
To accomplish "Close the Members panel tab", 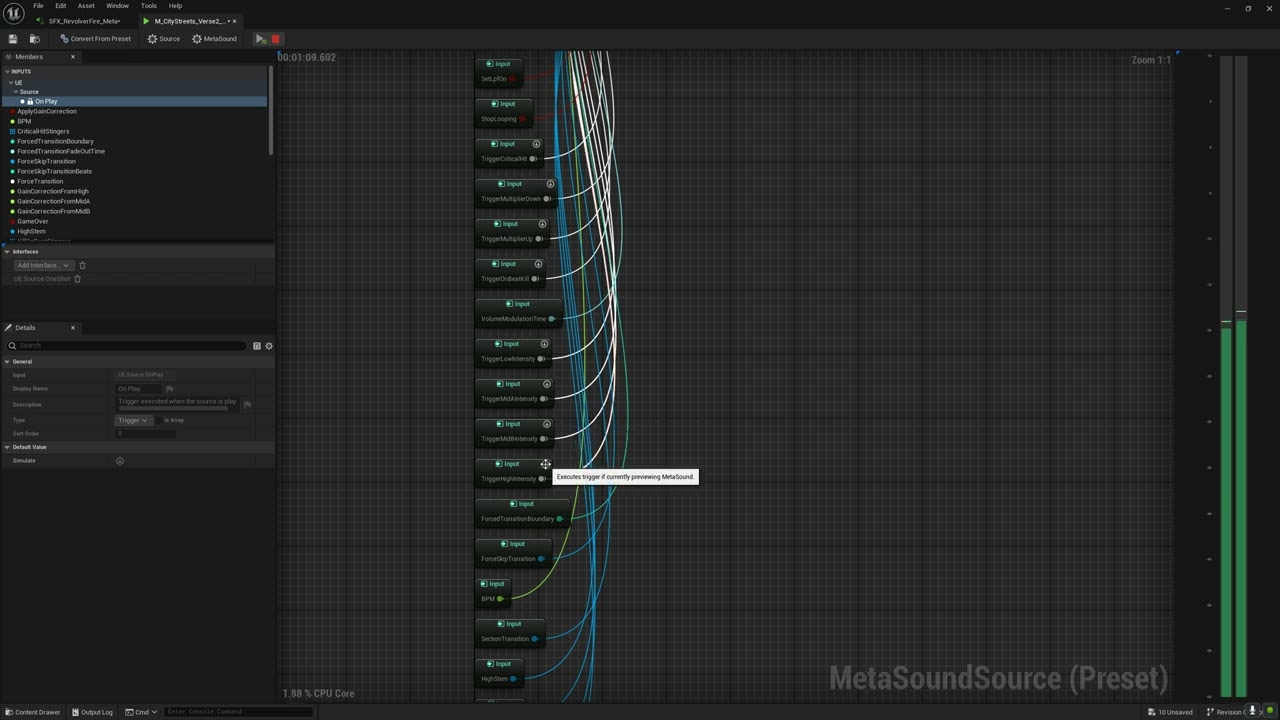I will tap(72, 57).
